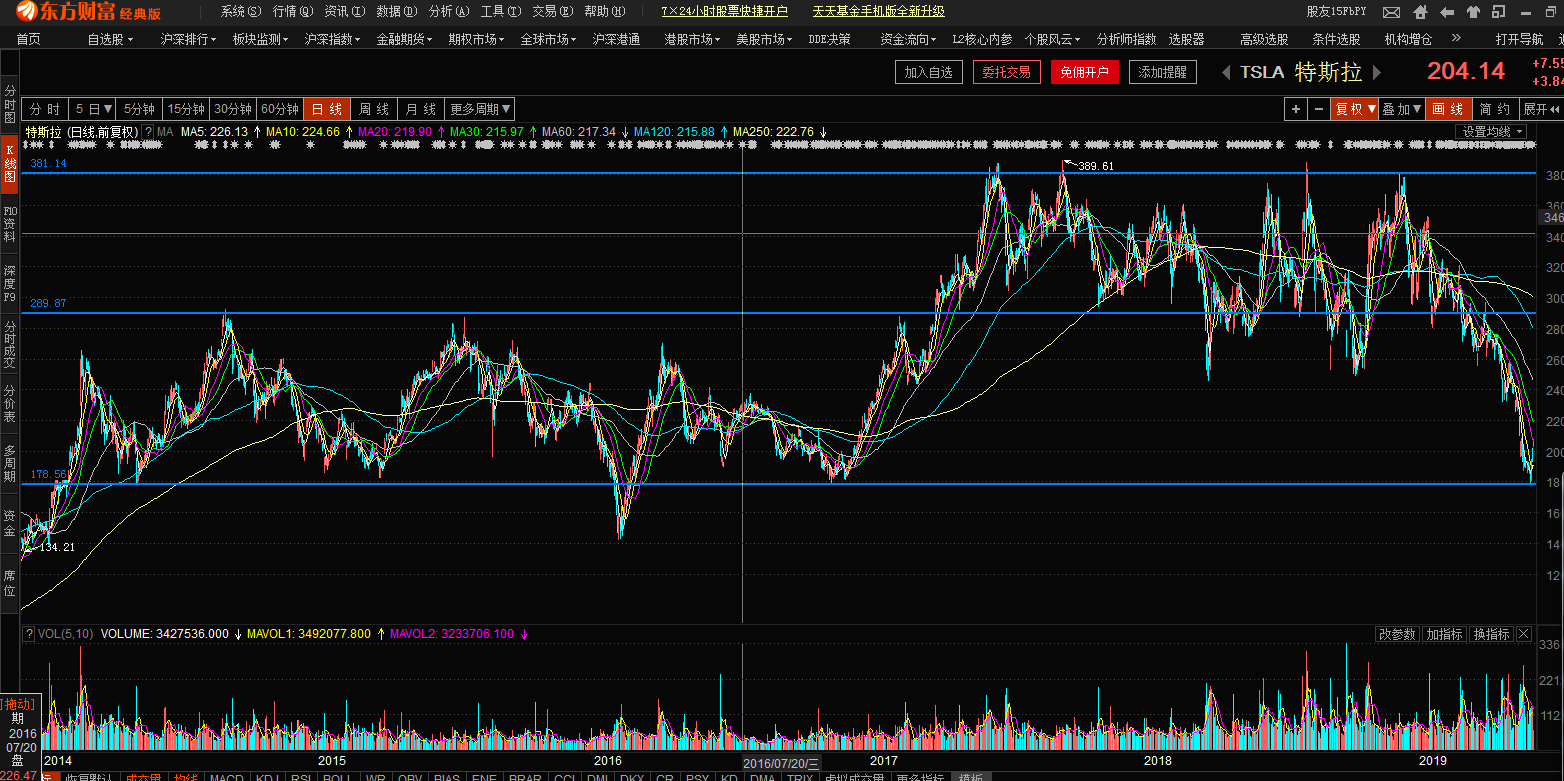The image size is (1564, 781).
Task: Select the 分时图 sidebar tab
Action: 10,104
